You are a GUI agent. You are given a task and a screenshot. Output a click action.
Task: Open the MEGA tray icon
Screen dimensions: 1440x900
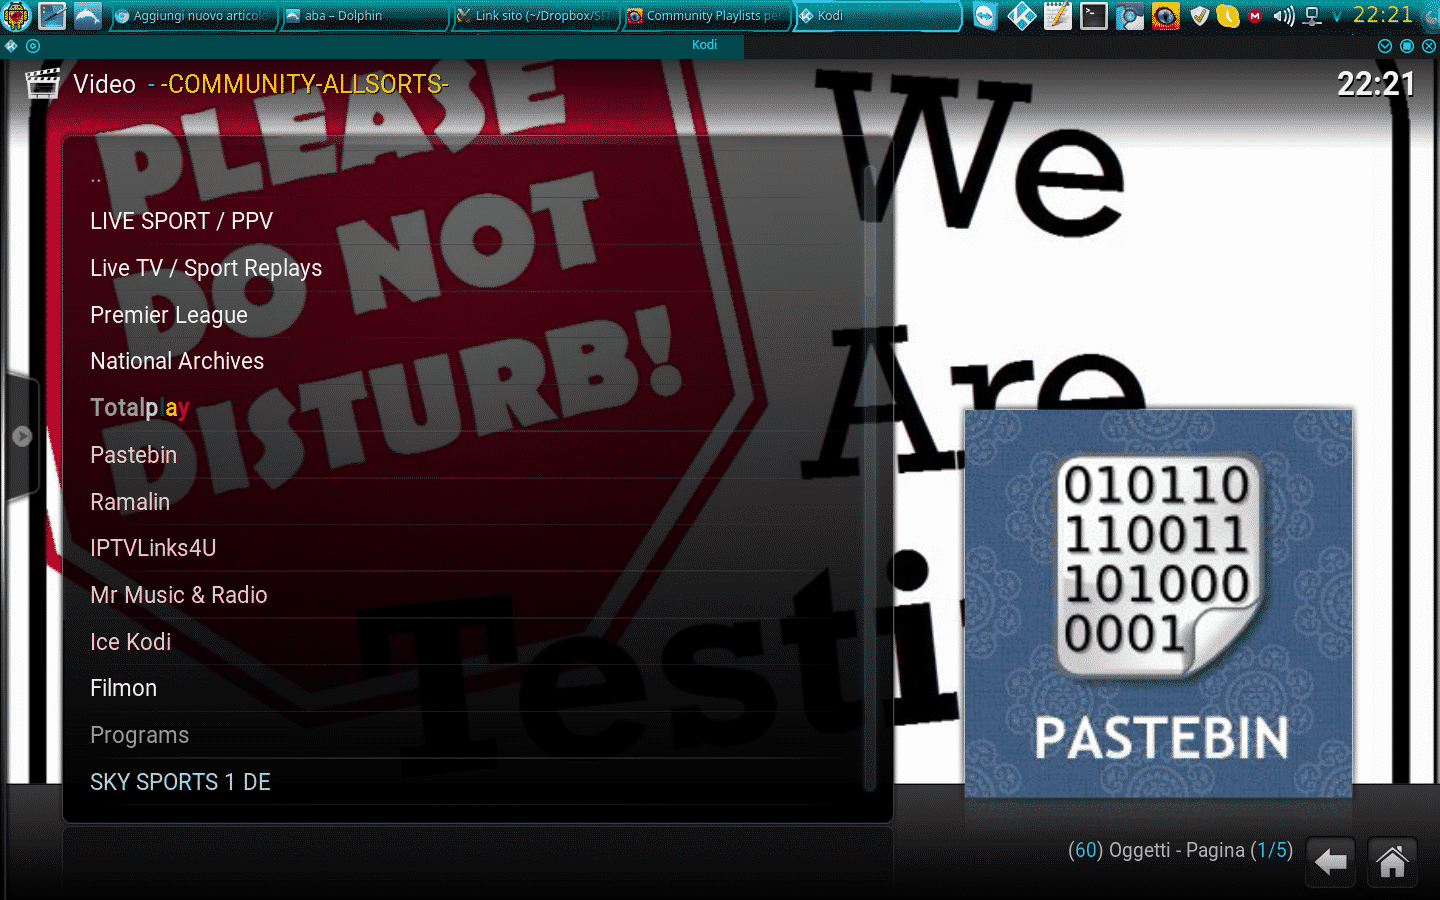click(x=1256, y=16)
